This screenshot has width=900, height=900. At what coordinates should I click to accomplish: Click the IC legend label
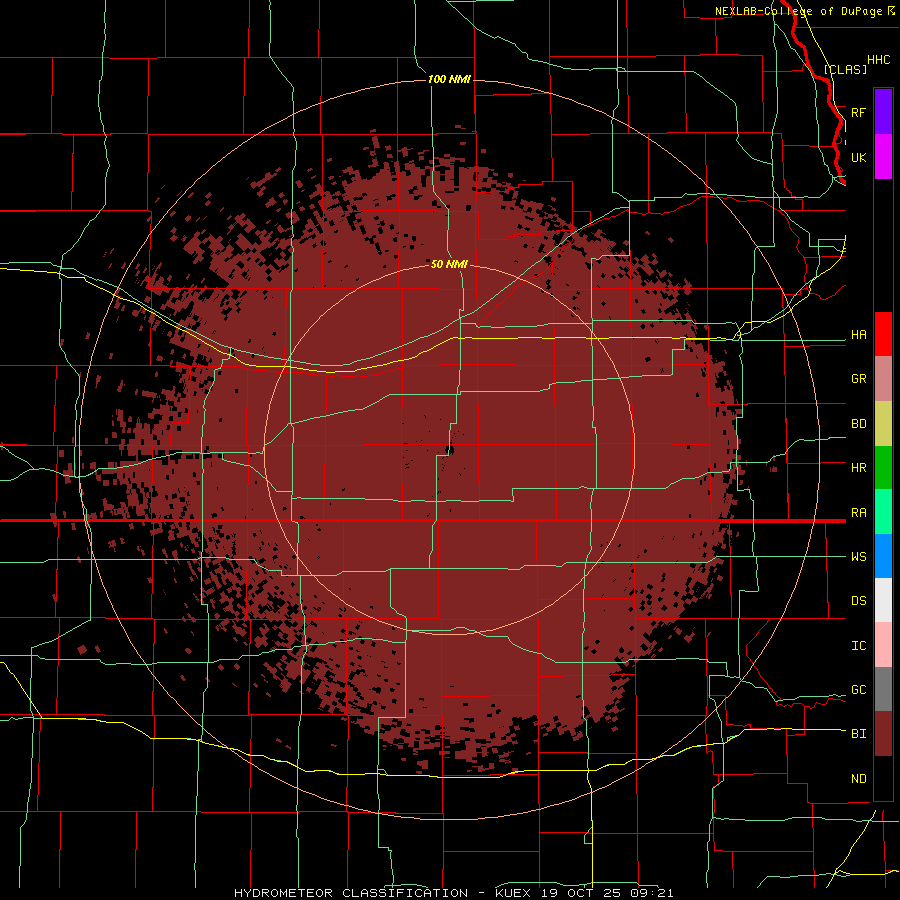click(x=859, y=646)
